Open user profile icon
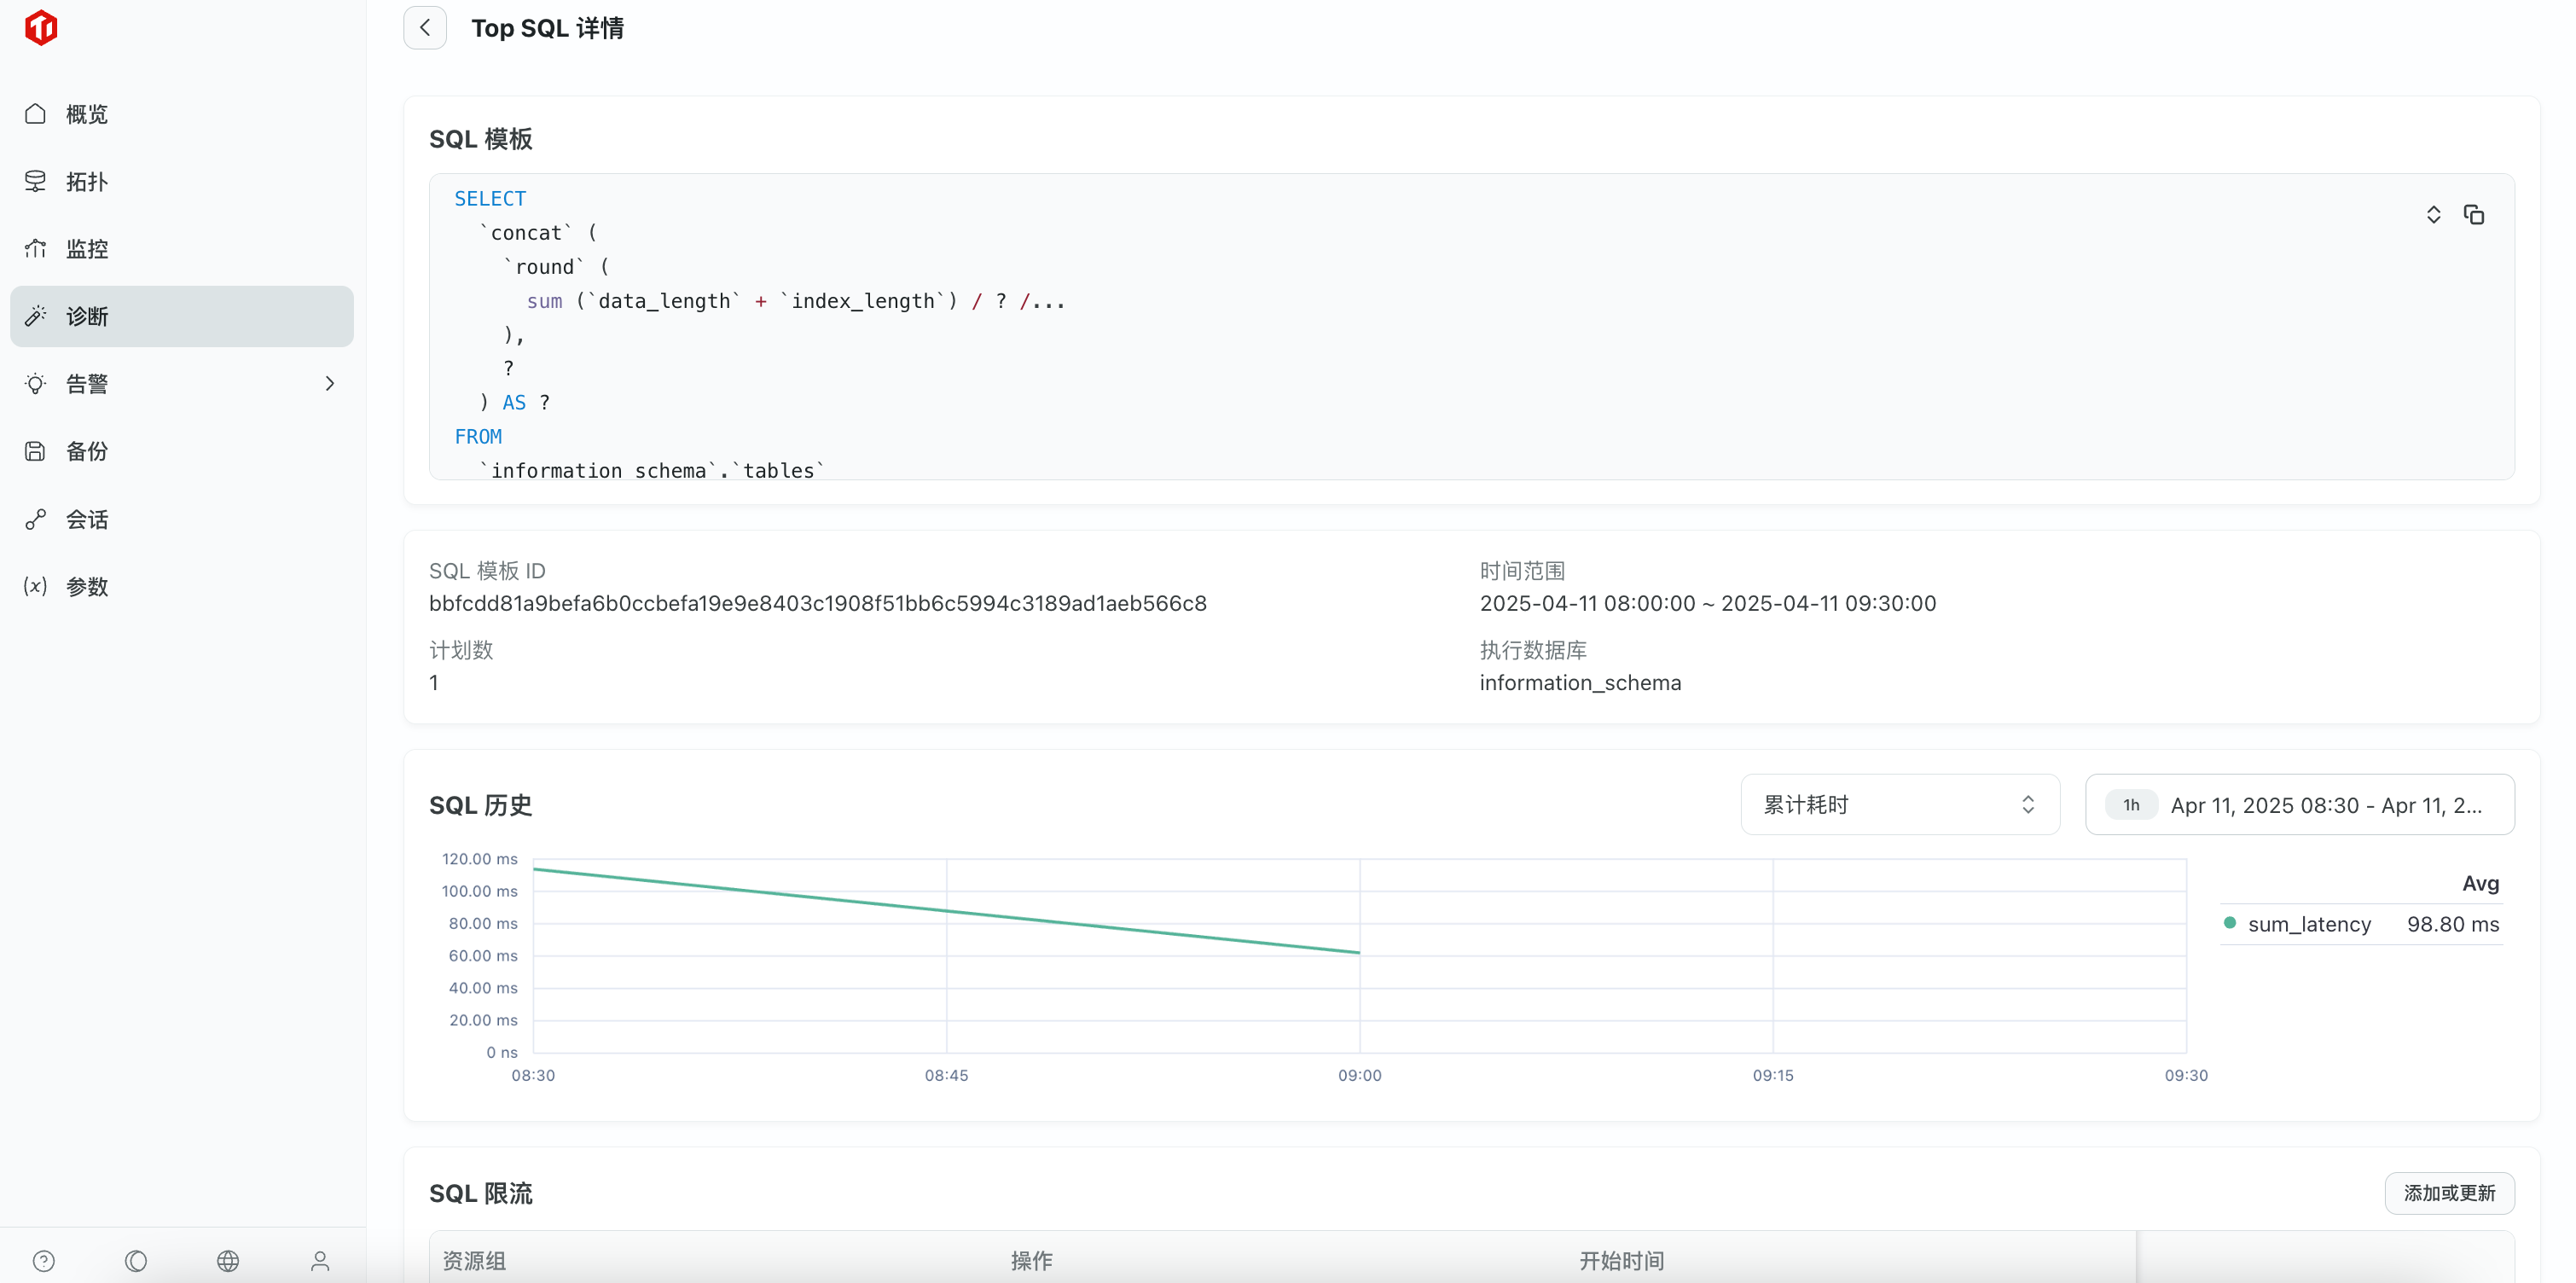 tap(320, 1260)
